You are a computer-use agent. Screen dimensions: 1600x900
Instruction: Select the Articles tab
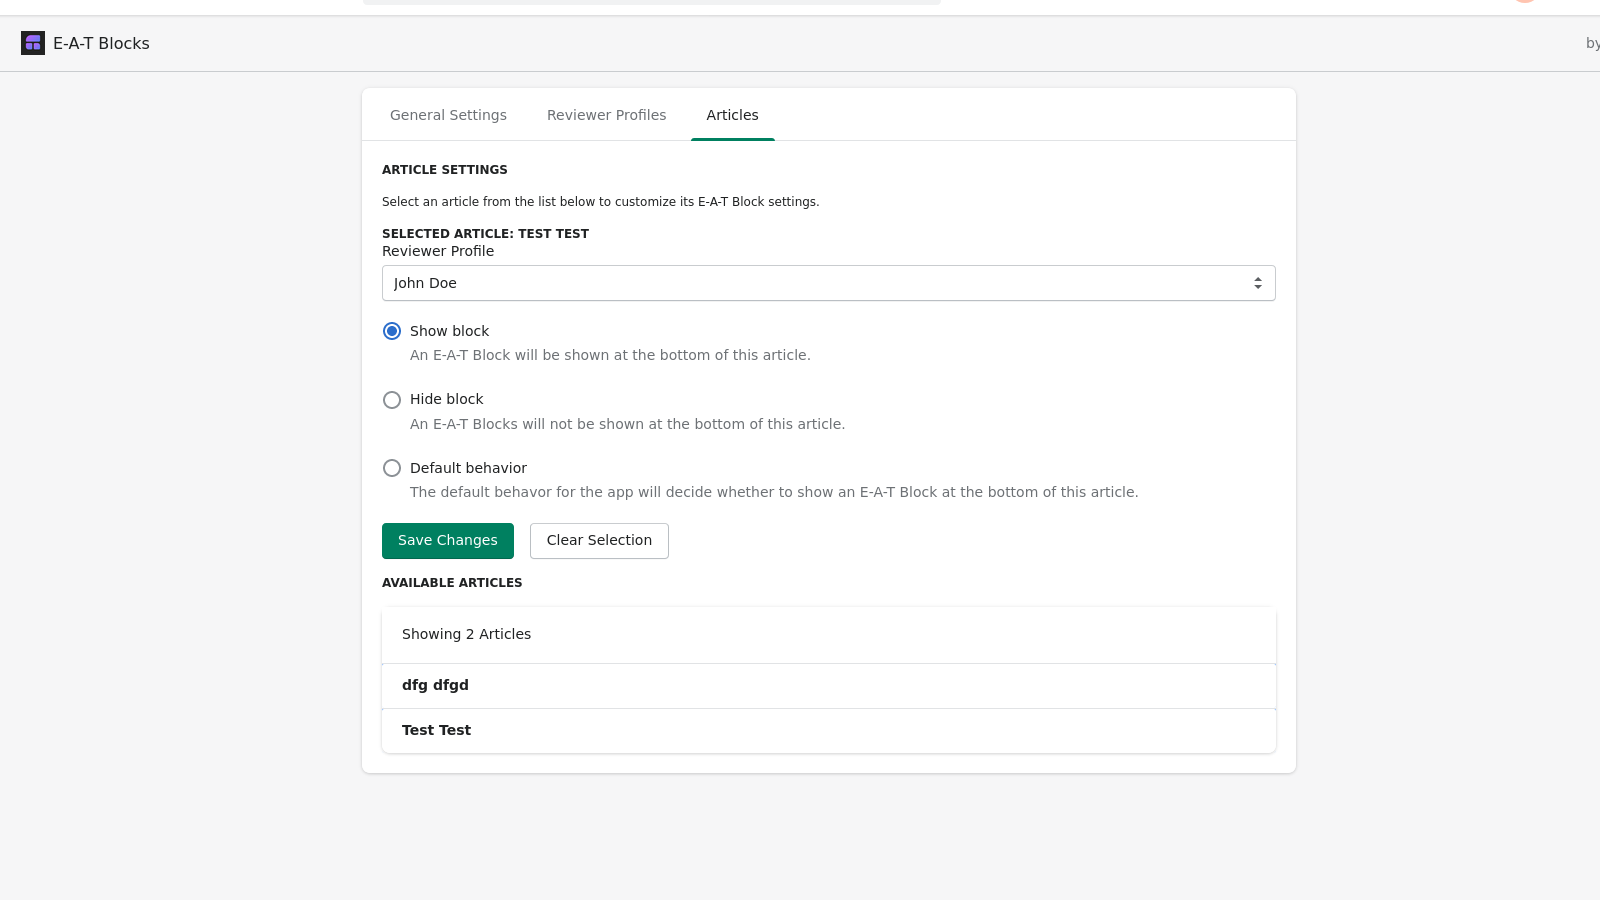pos(732,115)
